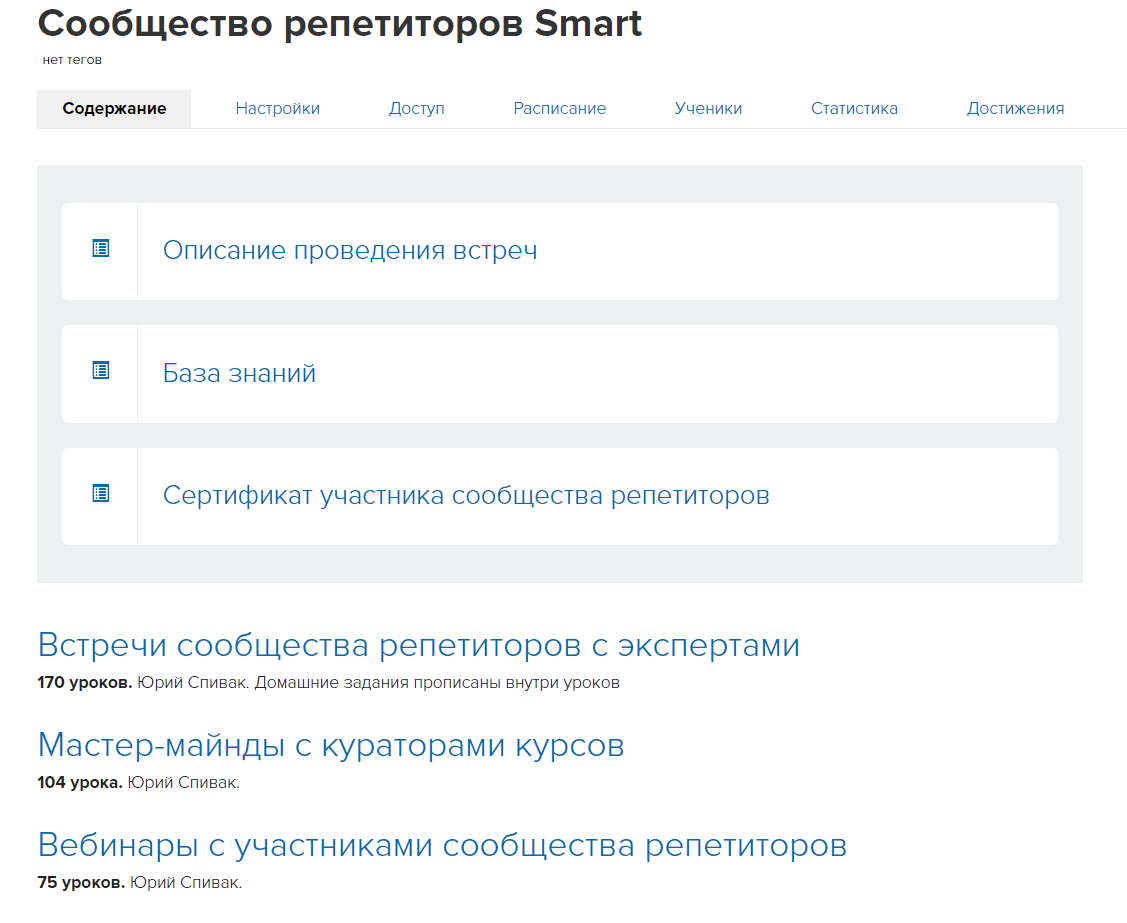Click the 104 урока count text
Viewport: 1127px width, 923px height.
[80, 782]
